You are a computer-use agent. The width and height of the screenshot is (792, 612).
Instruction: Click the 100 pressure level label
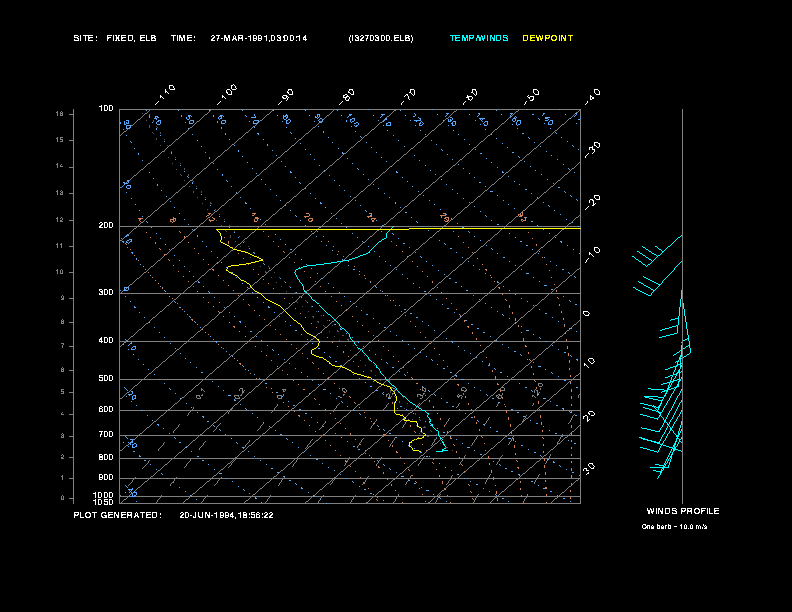(x=106, y=109)
